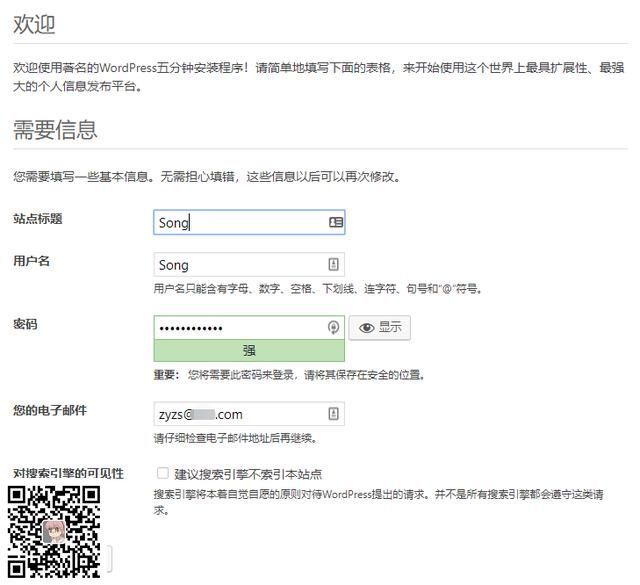
Task: Click the 站点标题 label
Action: [x=38, y=219]
